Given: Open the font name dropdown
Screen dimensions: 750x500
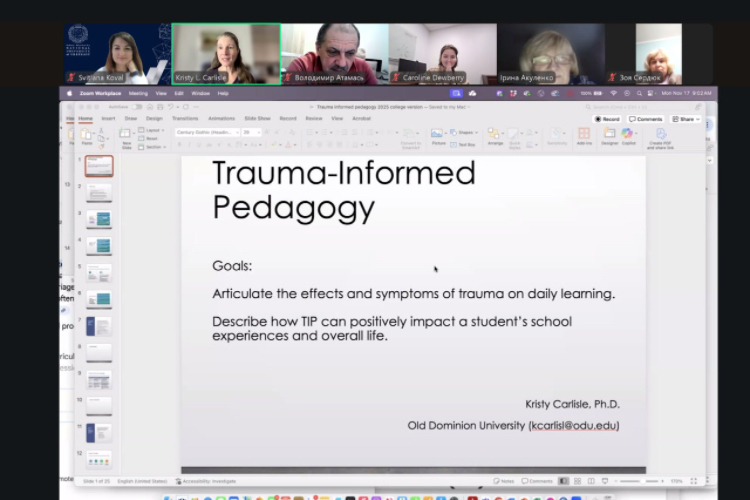Looking at the screenshot, I should (x=208, y=131).
